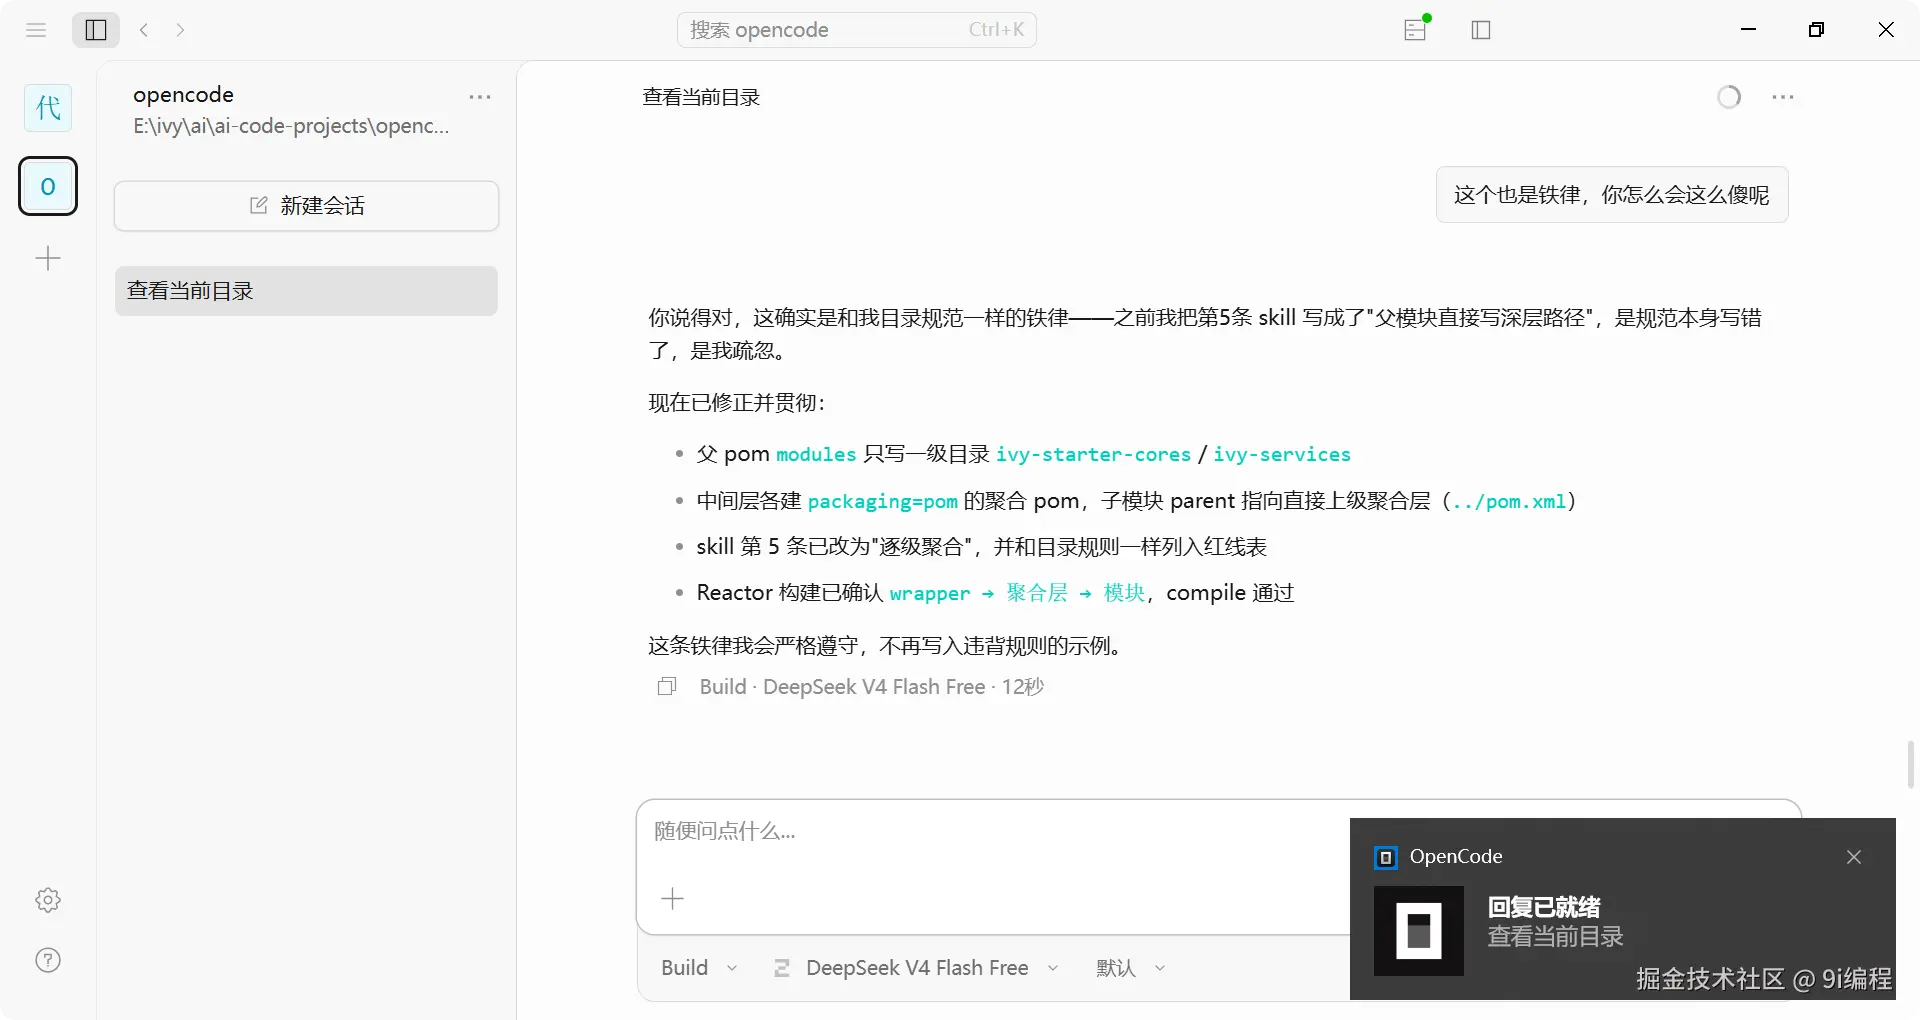
Task: Restore down the opencode window
Action: 1817,30
